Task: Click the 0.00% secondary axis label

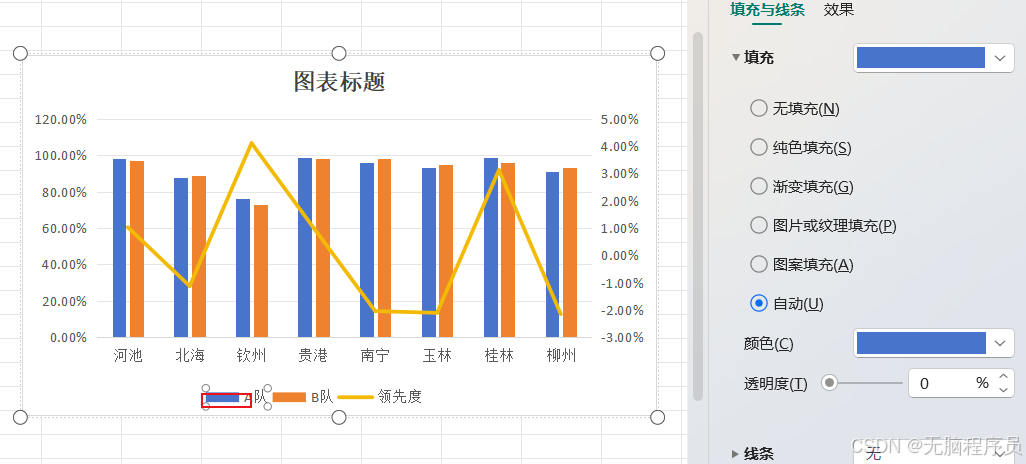Action: (x=619, y=256)
